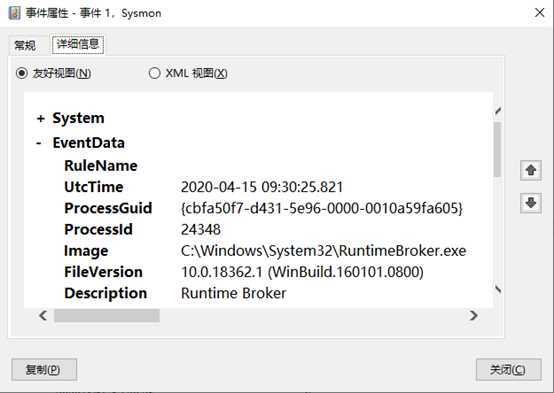The height and width of the screenshot is (393, 554).
Task: Click the horizontal scrollbar left arrow
Action: point(43,315)
